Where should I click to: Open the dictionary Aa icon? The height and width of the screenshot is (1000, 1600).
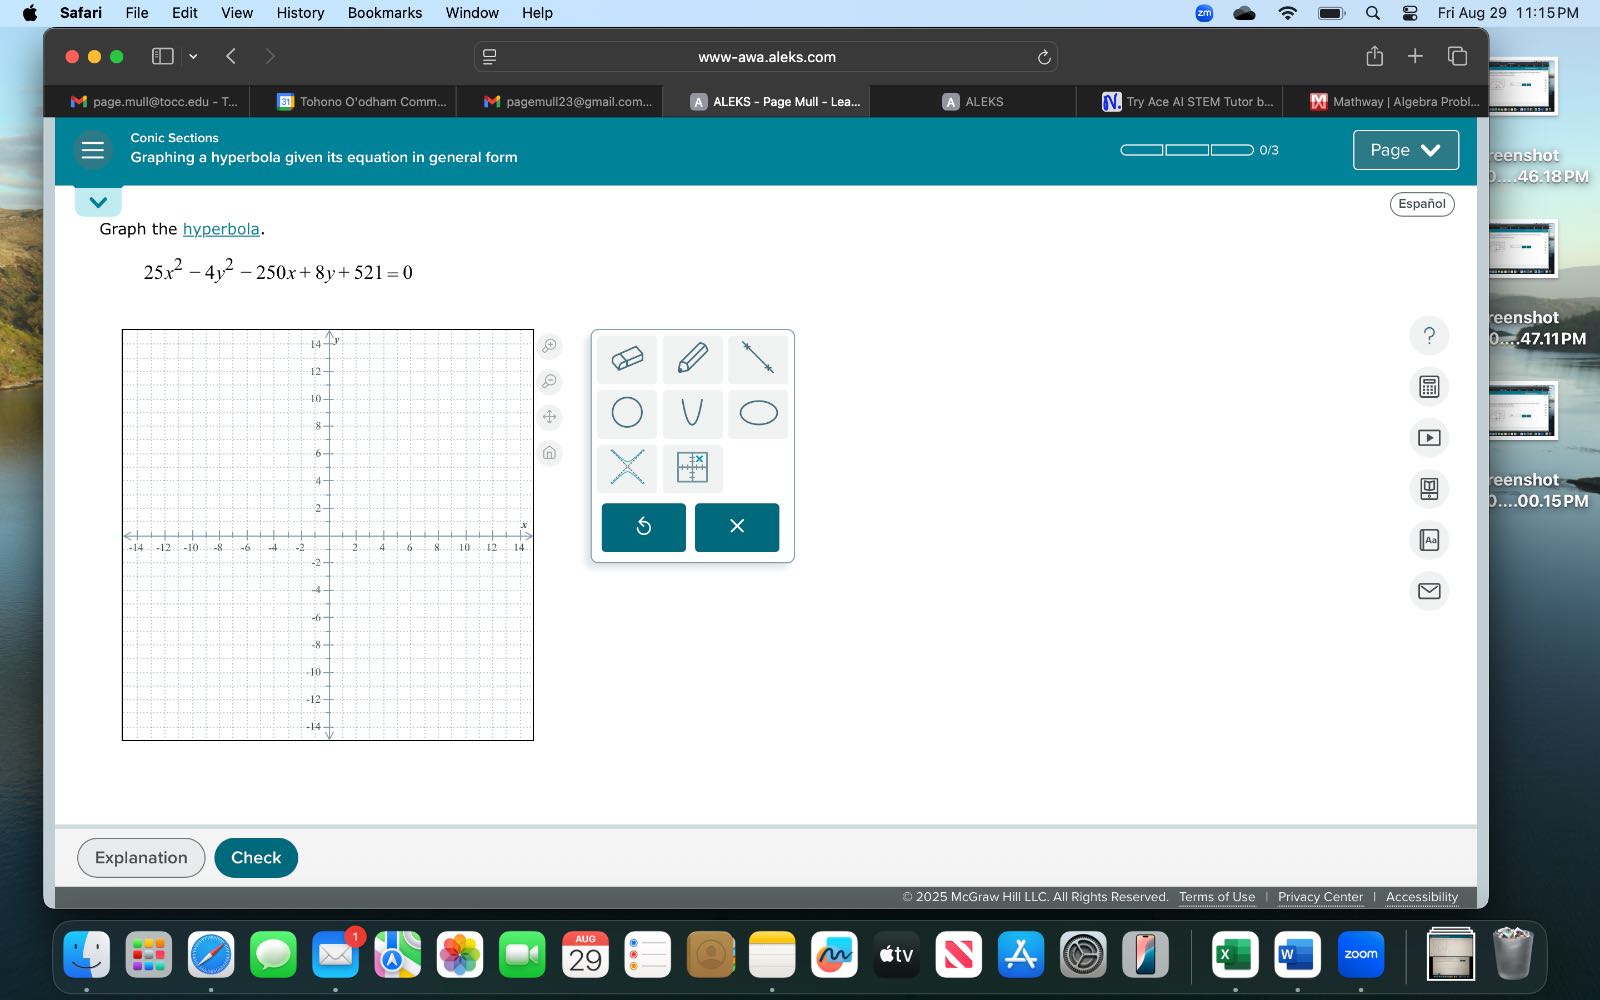(1429, 540)
